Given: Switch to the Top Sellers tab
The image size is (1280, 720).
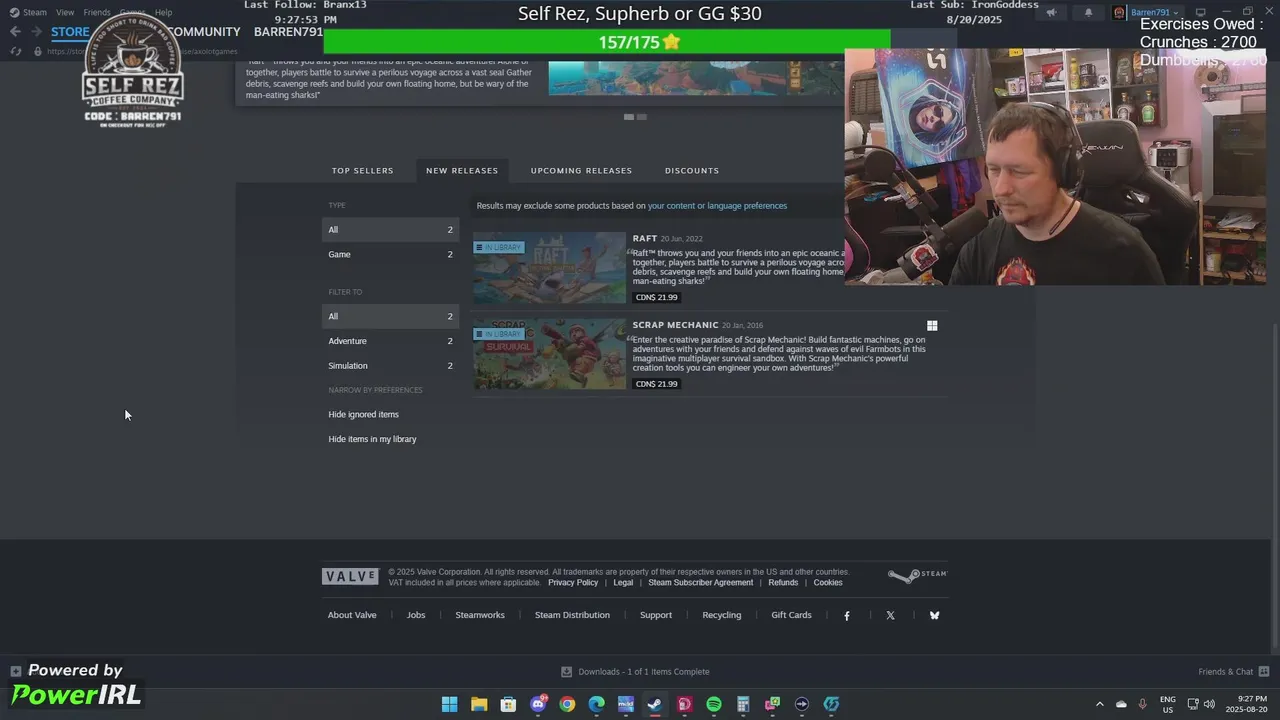Looking at the screenshot, I should pyautogui.click(x=362, y=170).
